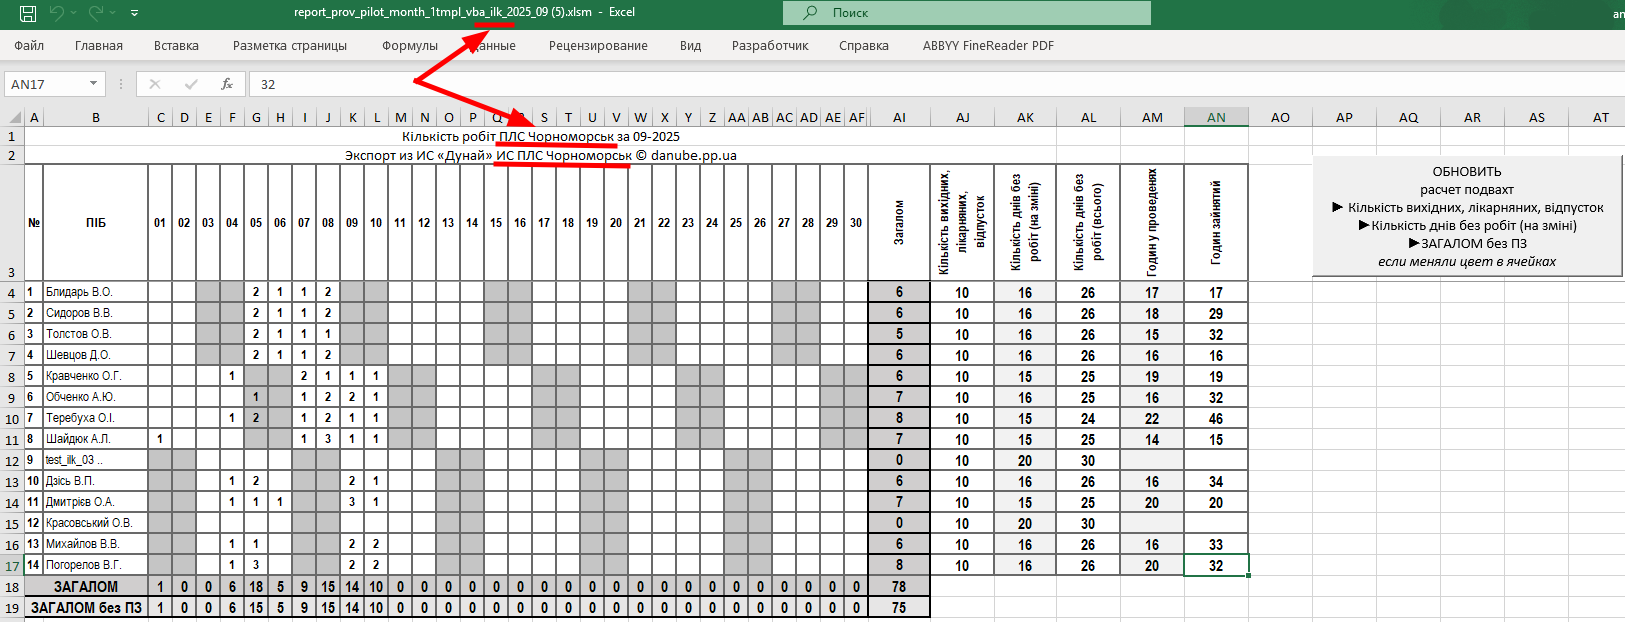This screenshot has width=1625, height=622.
Task: Open the Файл menu
Action: [x=29, y=46]
